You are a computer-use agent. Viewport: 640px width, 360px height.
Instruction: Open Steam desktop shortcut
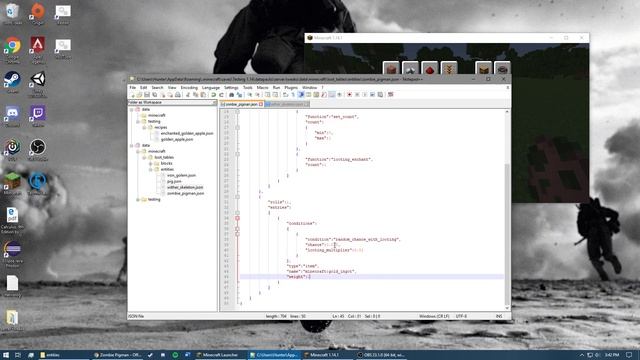(12, 80)
